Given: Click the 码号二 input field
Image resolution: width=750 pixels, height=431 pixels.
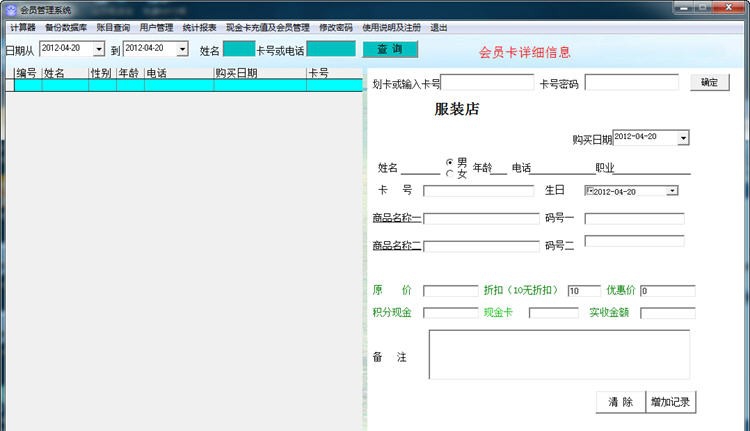Looking at the screenshot, I should pyautogui.click(x=634, y=241).
